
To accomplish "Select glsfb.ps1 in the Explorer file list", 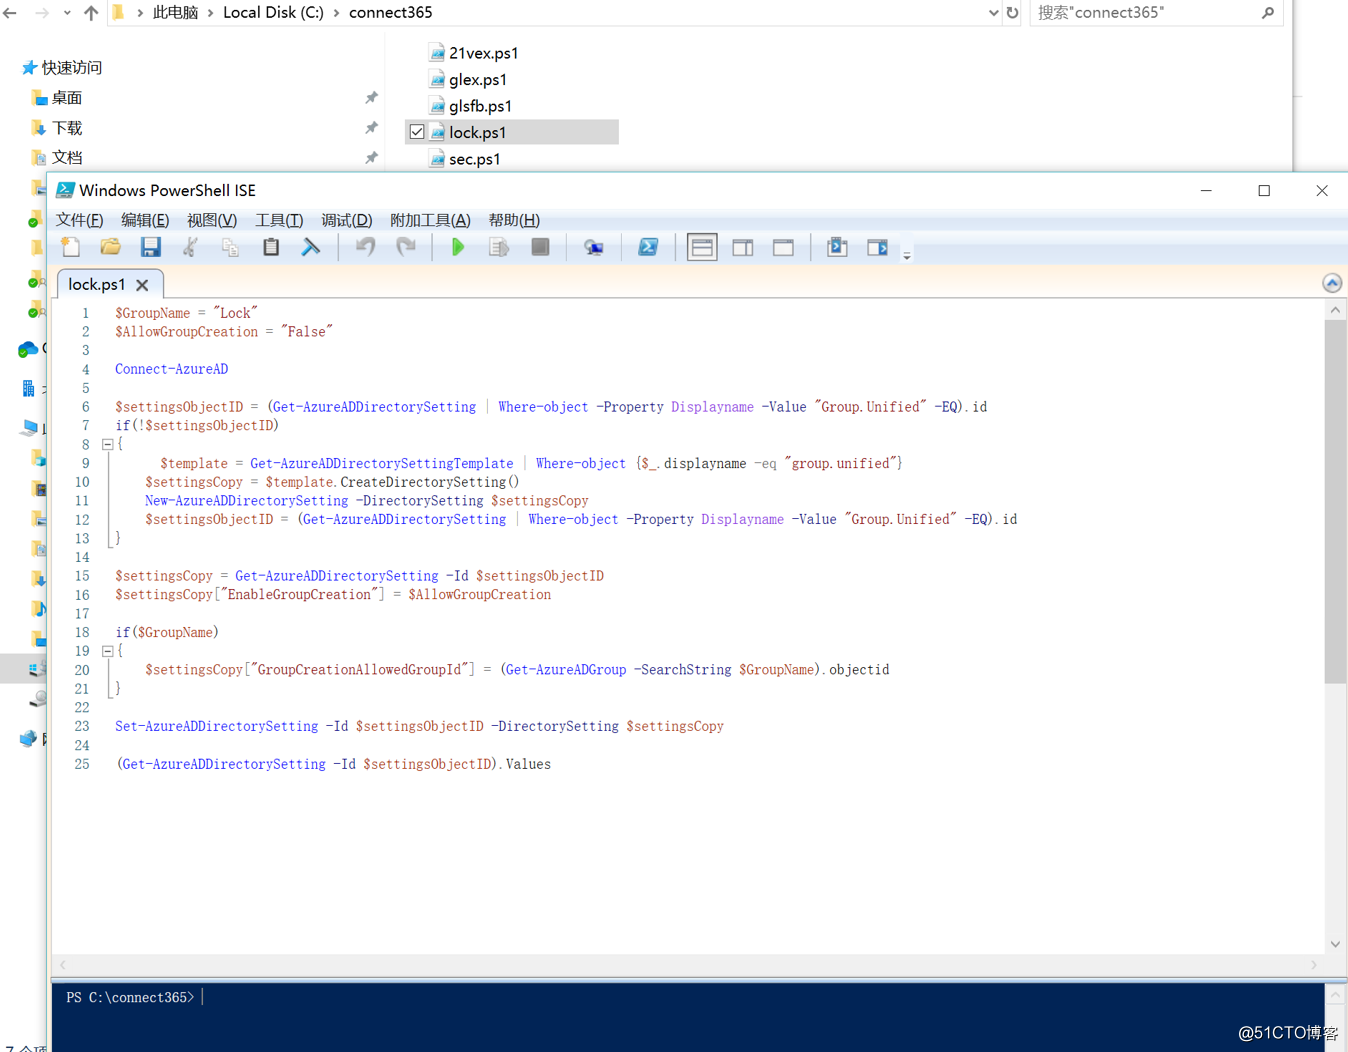I will click(x=480, y=106).
